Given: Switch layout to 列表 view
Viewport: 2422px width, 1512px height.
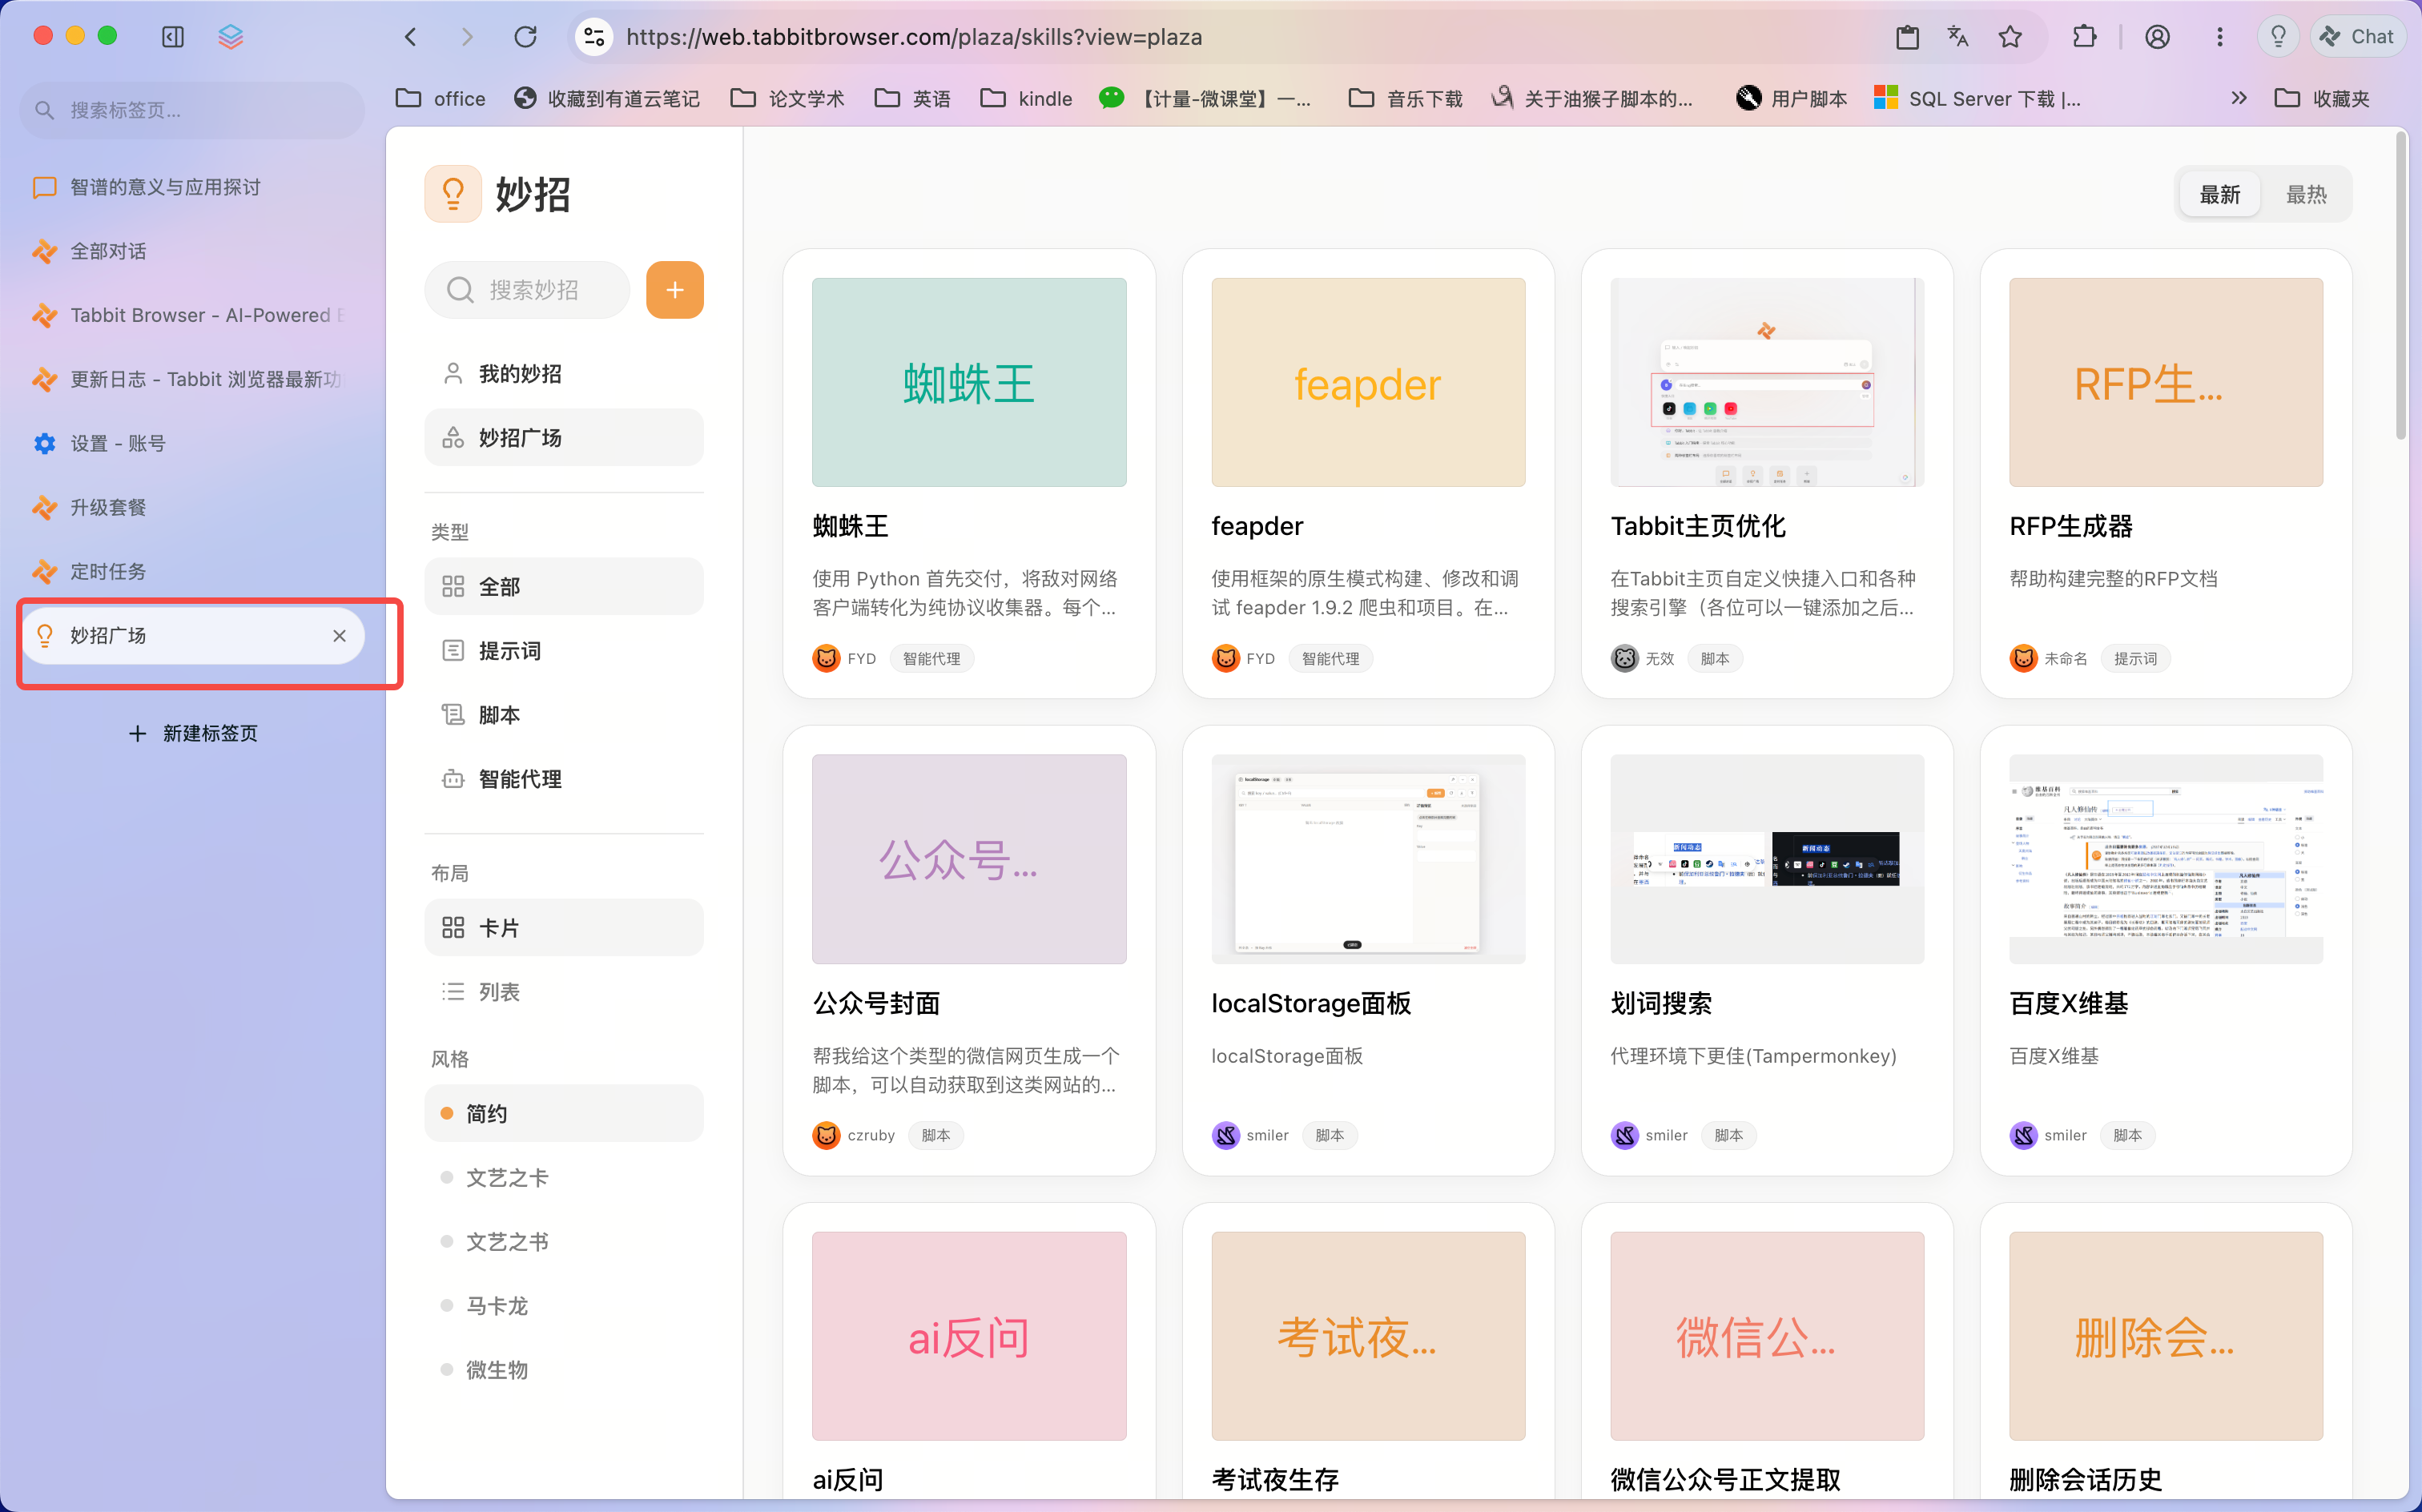Looking at the screenshot, I should pos(564,991).
